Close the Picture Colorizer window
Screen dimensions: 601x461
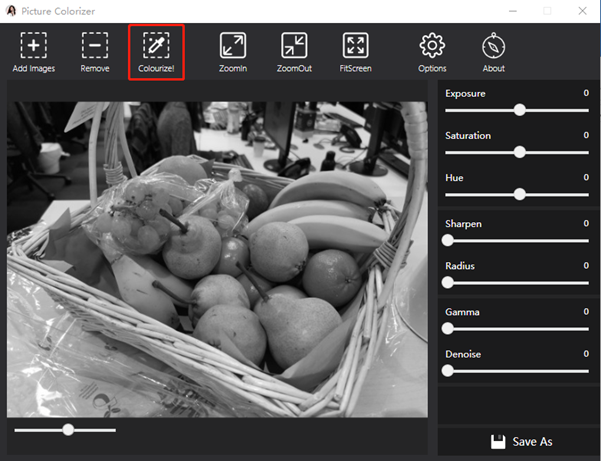[582, 11]
